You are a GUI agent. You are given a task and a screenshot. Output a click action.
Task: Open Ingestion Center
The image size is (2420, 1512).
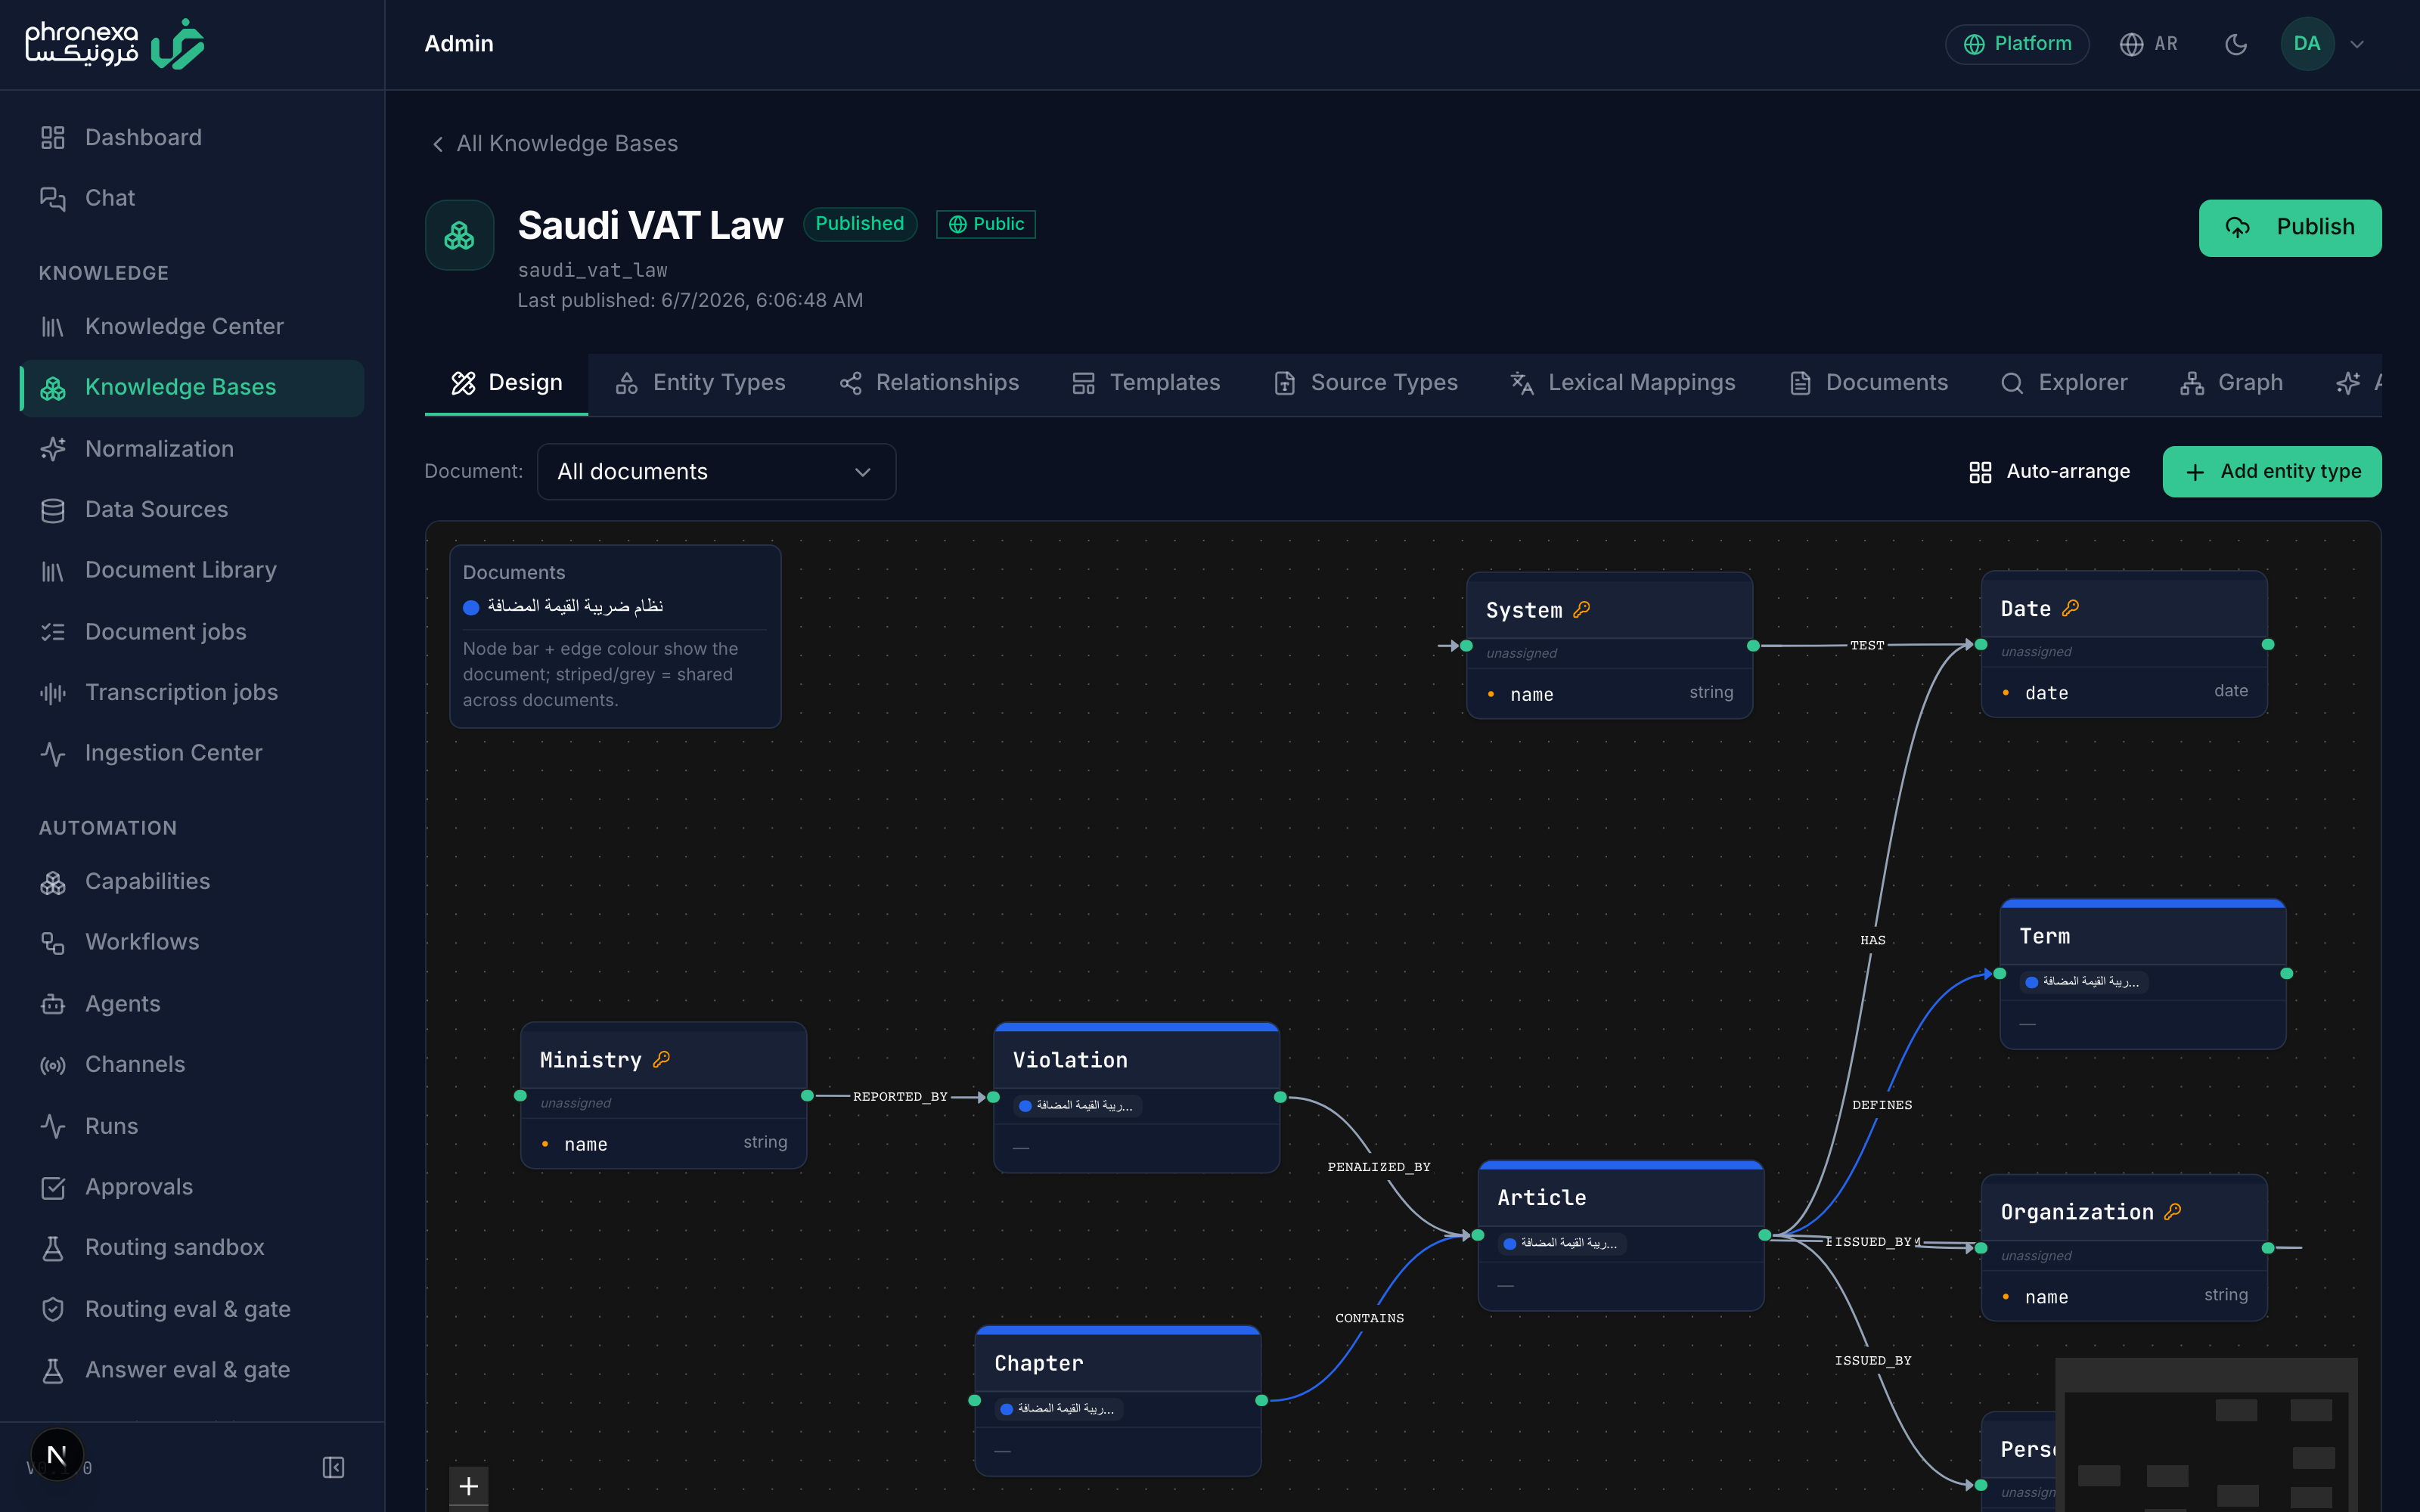point(191,753)
